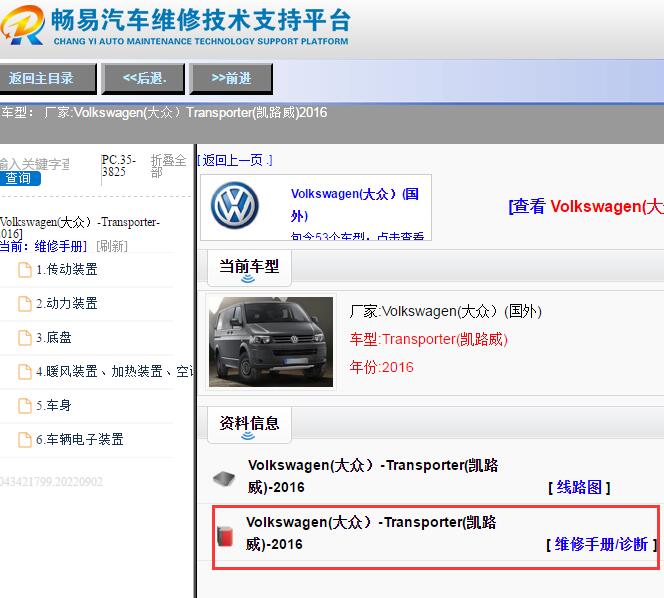Viewport: 664px width, 598px height.
Task: Click 包含53个车型 link text
Action: point(357,236)
